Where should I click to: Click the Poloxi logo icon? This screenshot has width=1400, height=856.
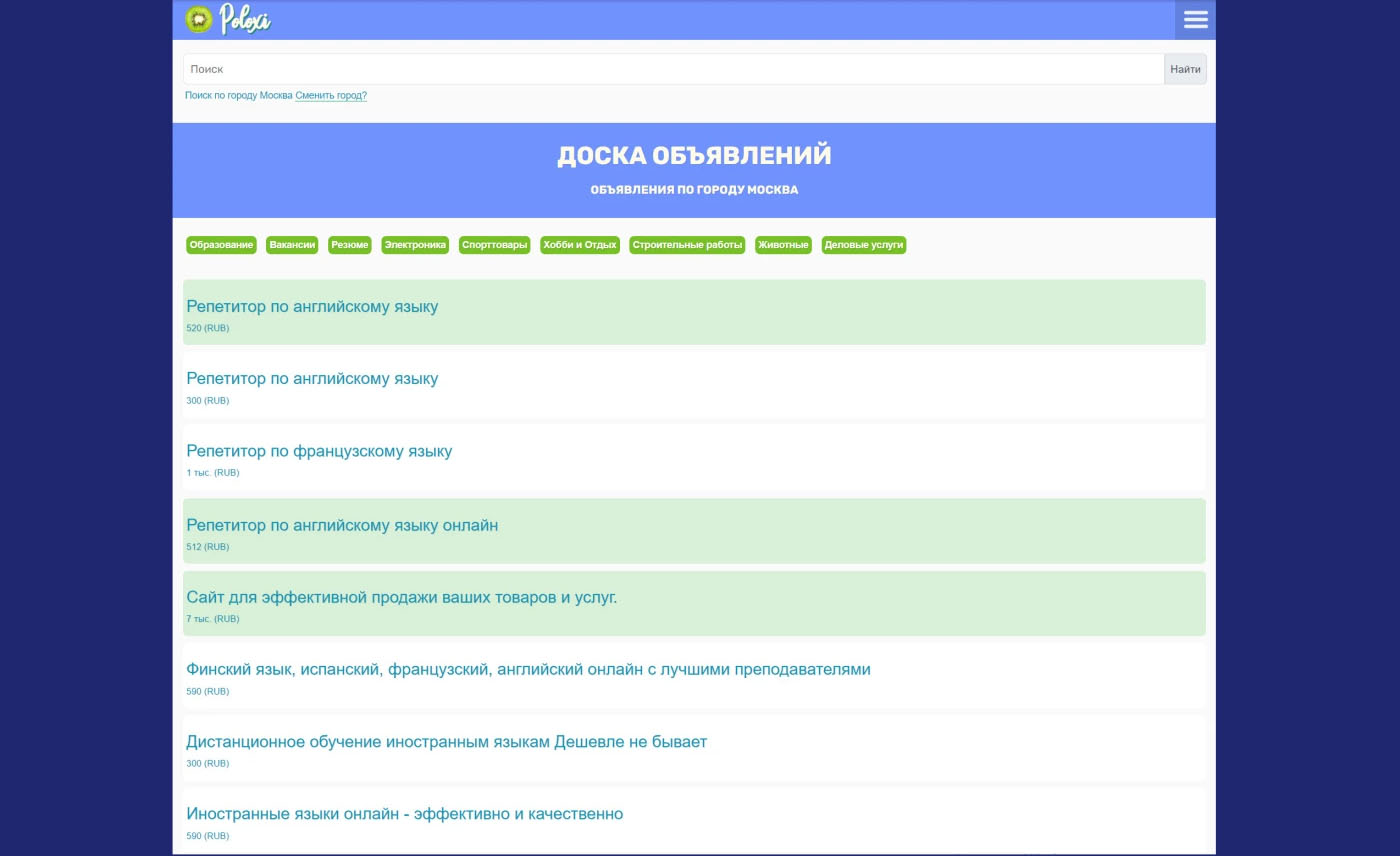[199, 19]
